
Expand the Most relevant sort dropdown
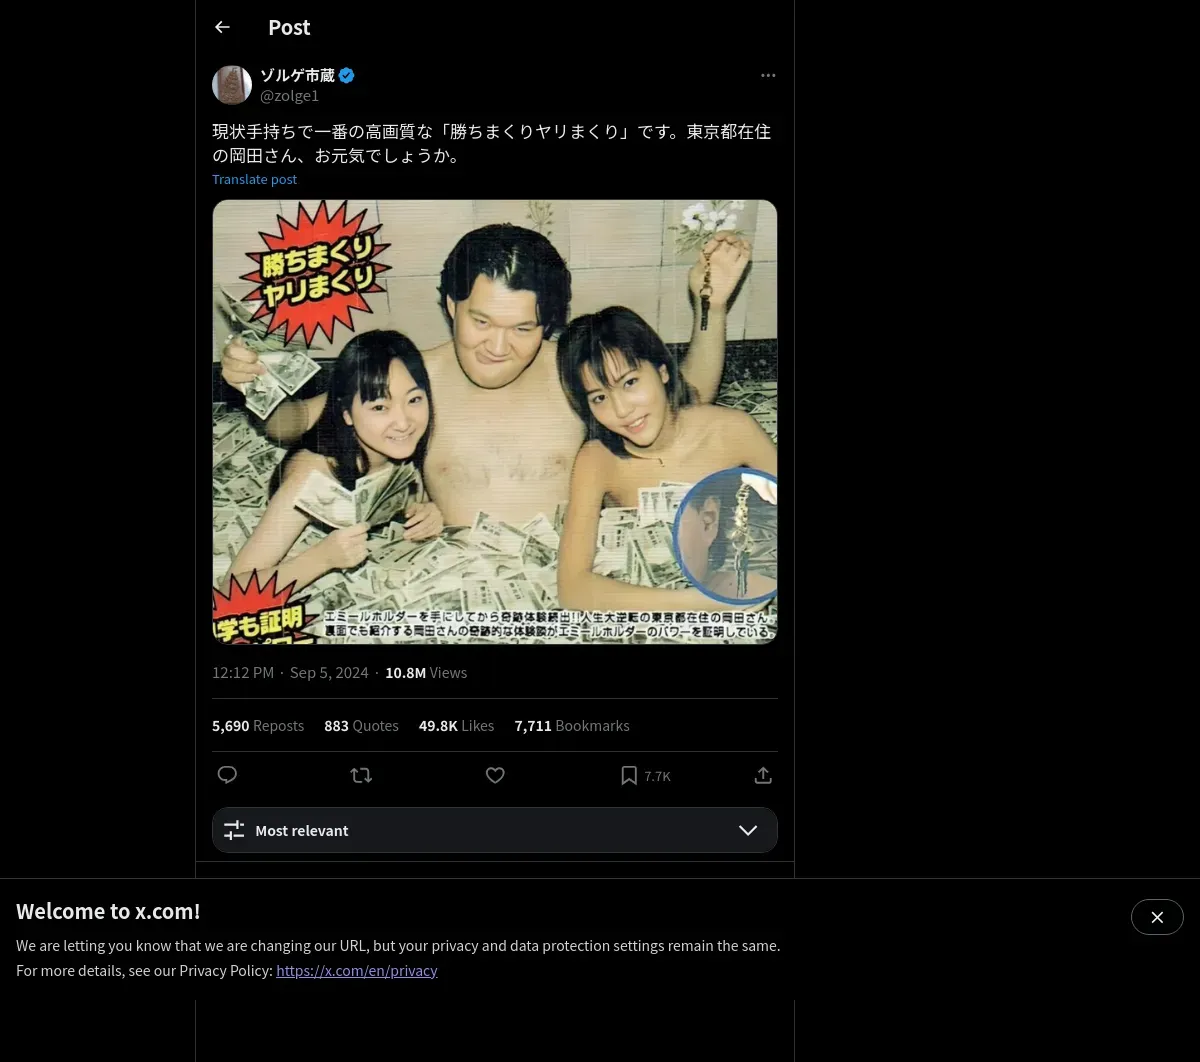494,830
